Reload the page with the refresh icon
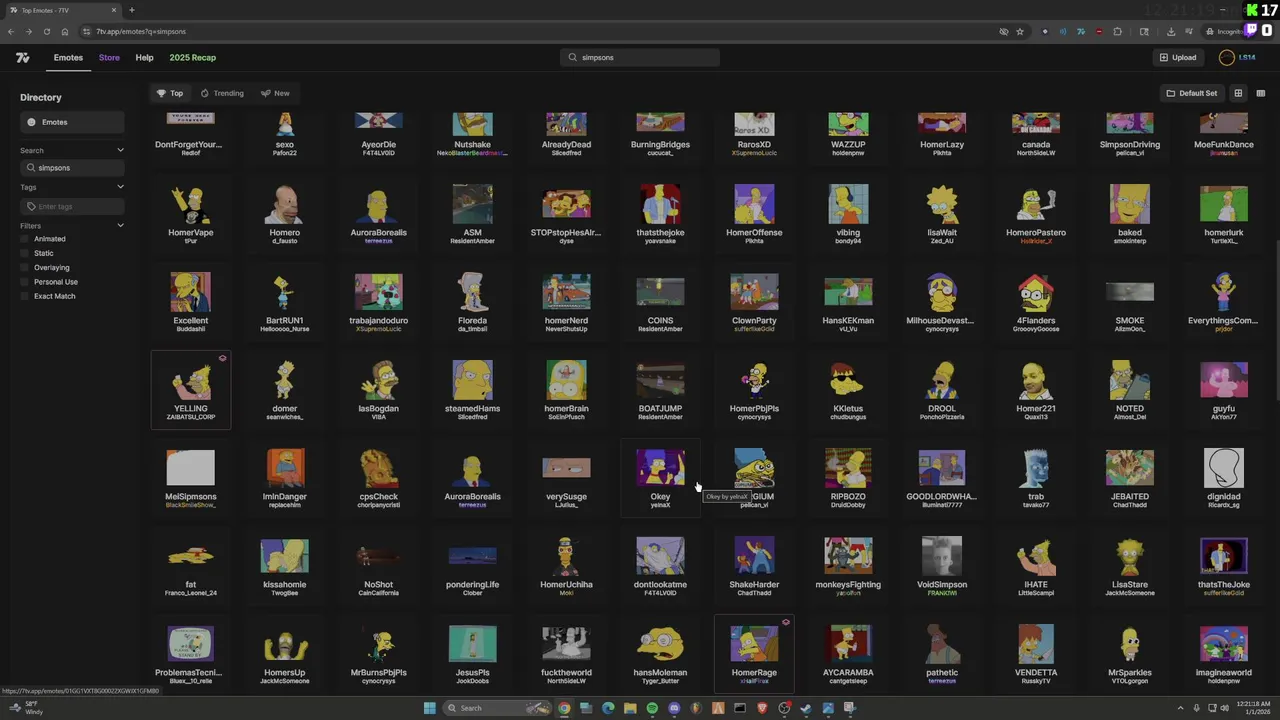Viewport: 1280px width, 720px height. [x=46, y=31]
